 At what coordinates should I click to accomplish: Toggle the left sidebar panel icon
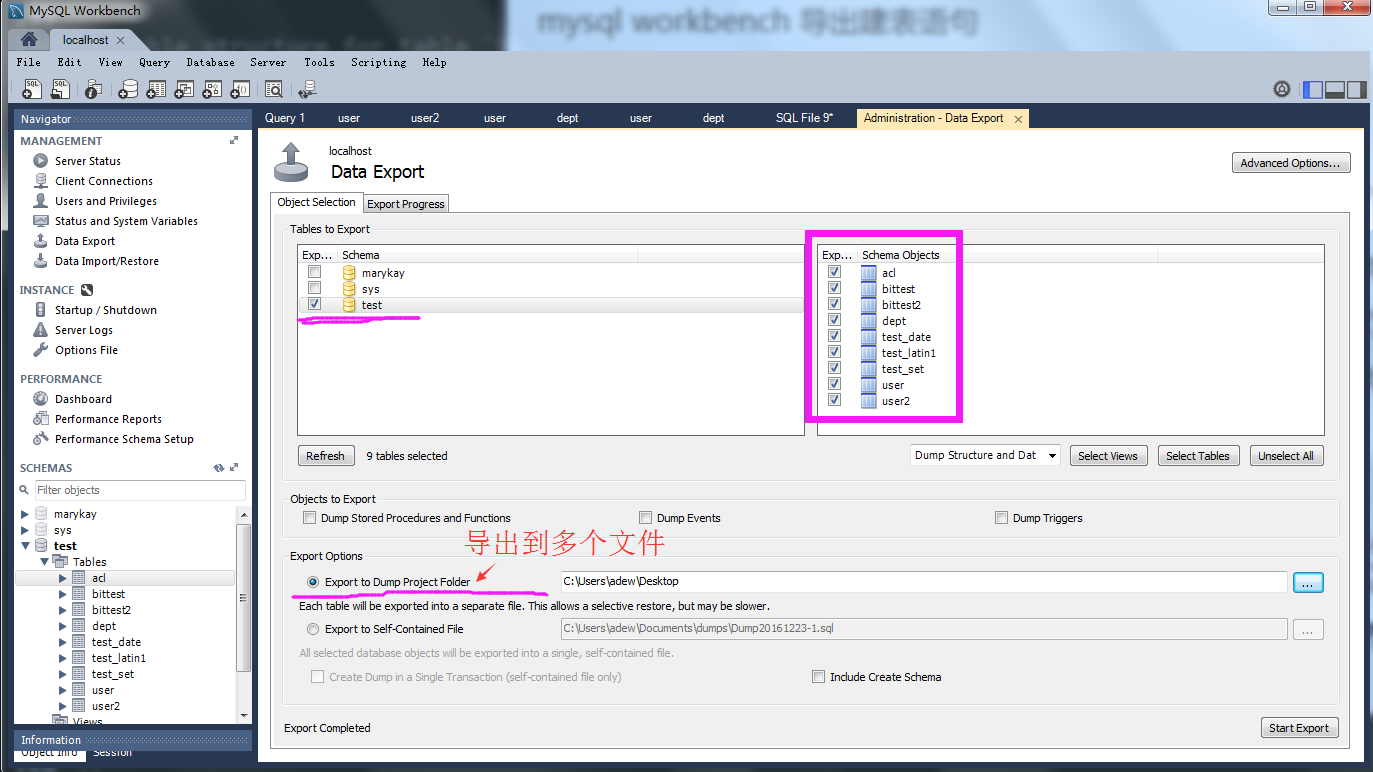[1313, 89]
